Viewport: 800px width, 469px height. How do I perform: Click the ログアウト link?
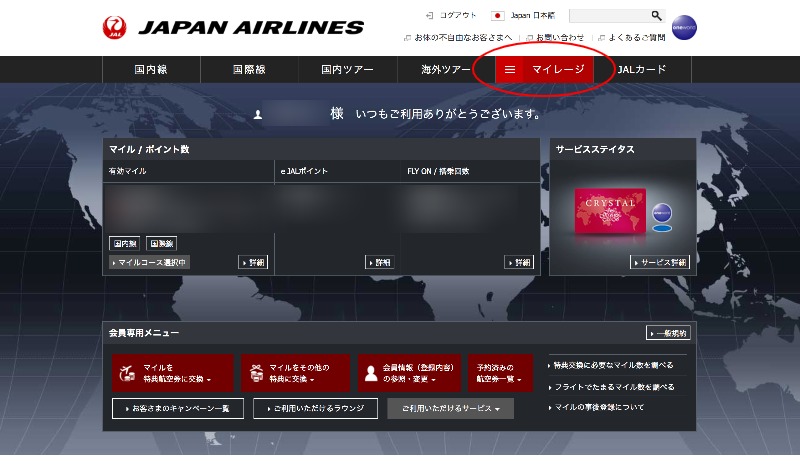coord(458,15)
